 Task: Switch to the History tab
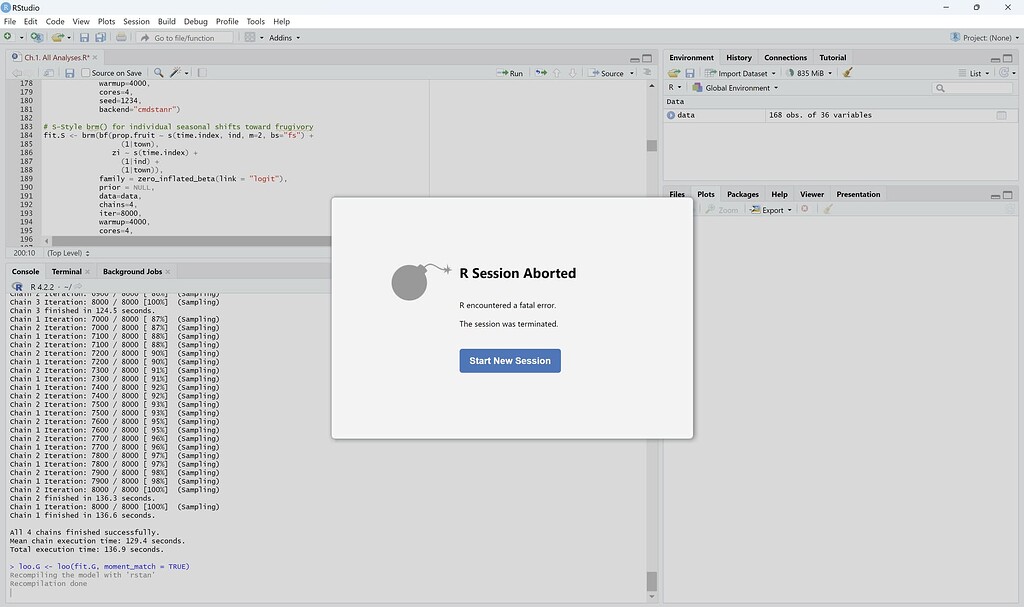point(739,57)
